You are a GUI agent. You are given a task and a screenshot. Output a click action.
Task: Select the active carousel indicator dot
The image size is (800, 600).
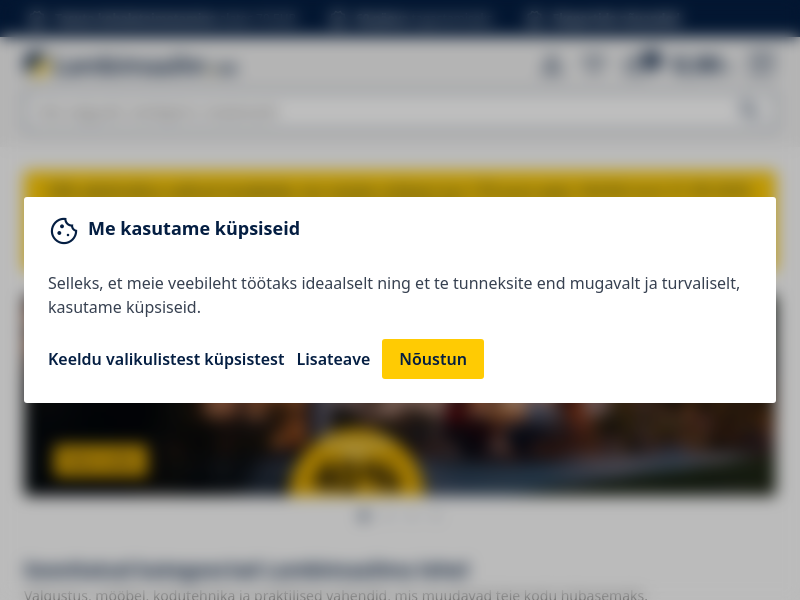(x=364, y=517)
